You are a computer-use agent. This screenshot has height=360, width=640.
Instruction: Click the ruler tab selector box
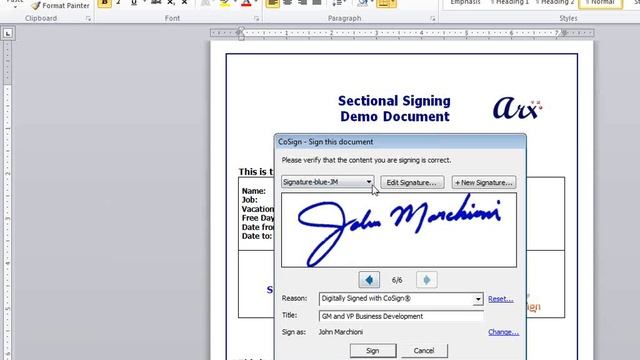(8, 33)
